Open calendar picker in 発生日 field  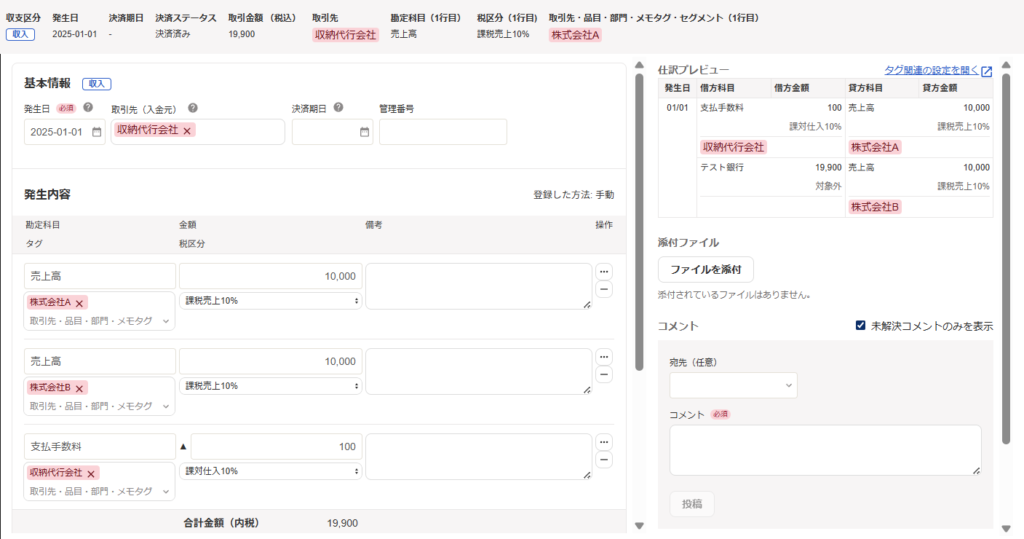(97, 132)
